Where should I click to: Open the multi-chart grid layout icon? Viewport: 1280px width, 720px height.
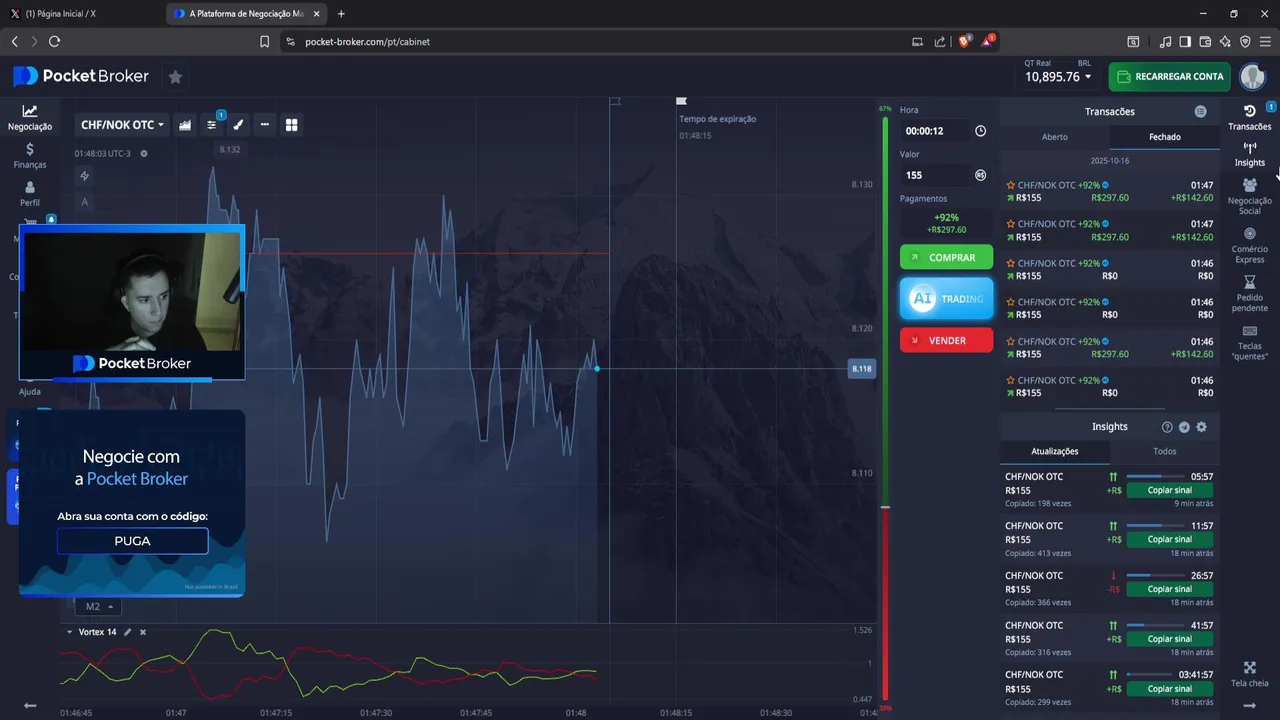tap(292, 125)
